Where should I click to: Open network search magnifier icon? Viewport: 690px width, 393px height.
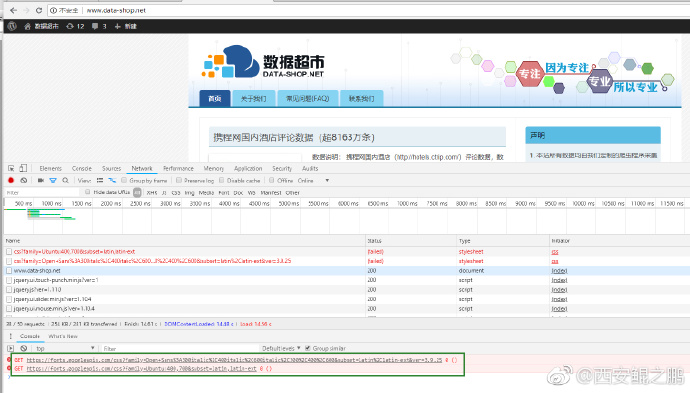pos(66,180)
